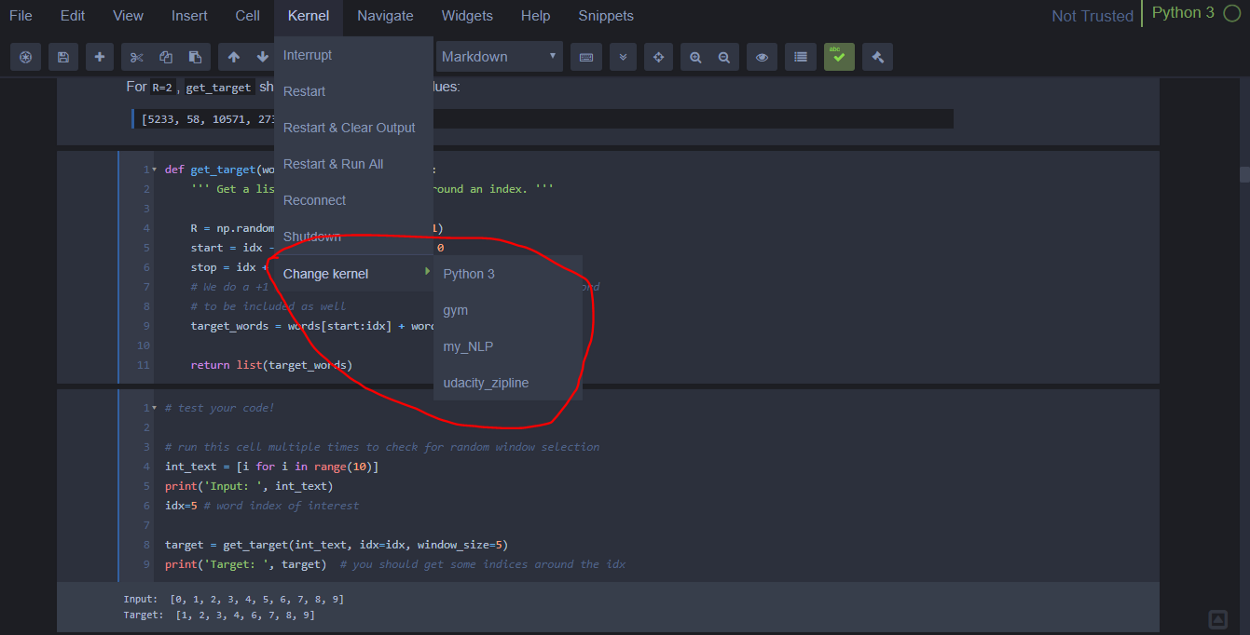Save the notebook with the floppy icon
Viewport: 1250px width, 635px height.
[x=63, y=57]
